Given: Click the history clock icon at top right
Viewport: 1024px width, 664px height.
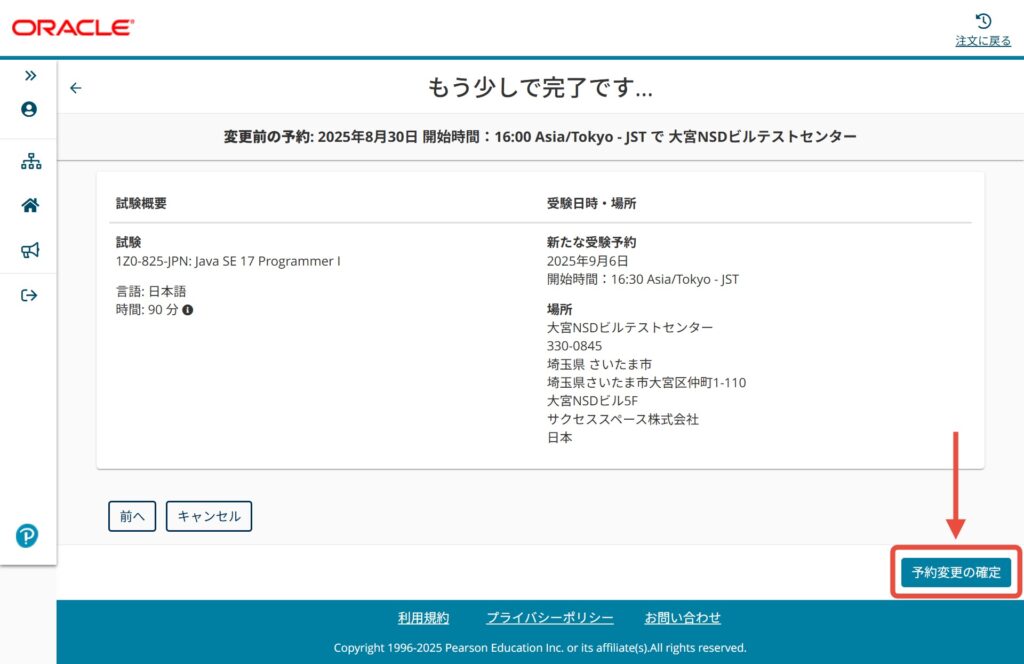Looking at the screenshot, I should pyautogui.click(x=983, y=21).
